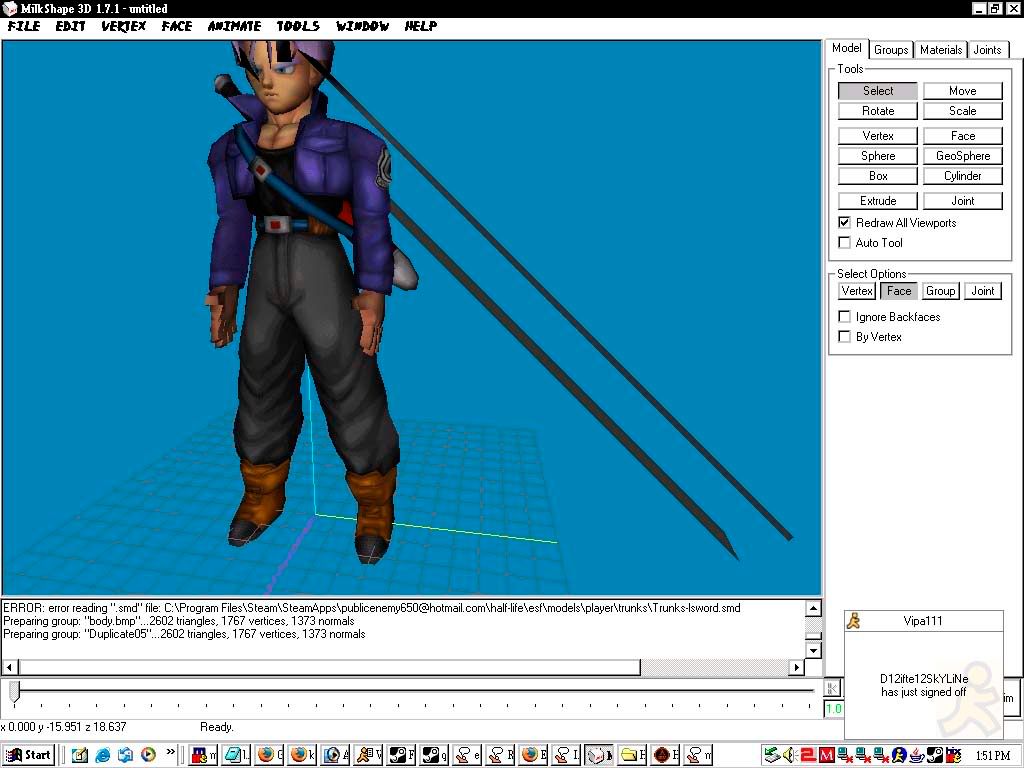Screen dimensions: 1024x768
Task: Select the Rotate tool
Action: [878, 111]
